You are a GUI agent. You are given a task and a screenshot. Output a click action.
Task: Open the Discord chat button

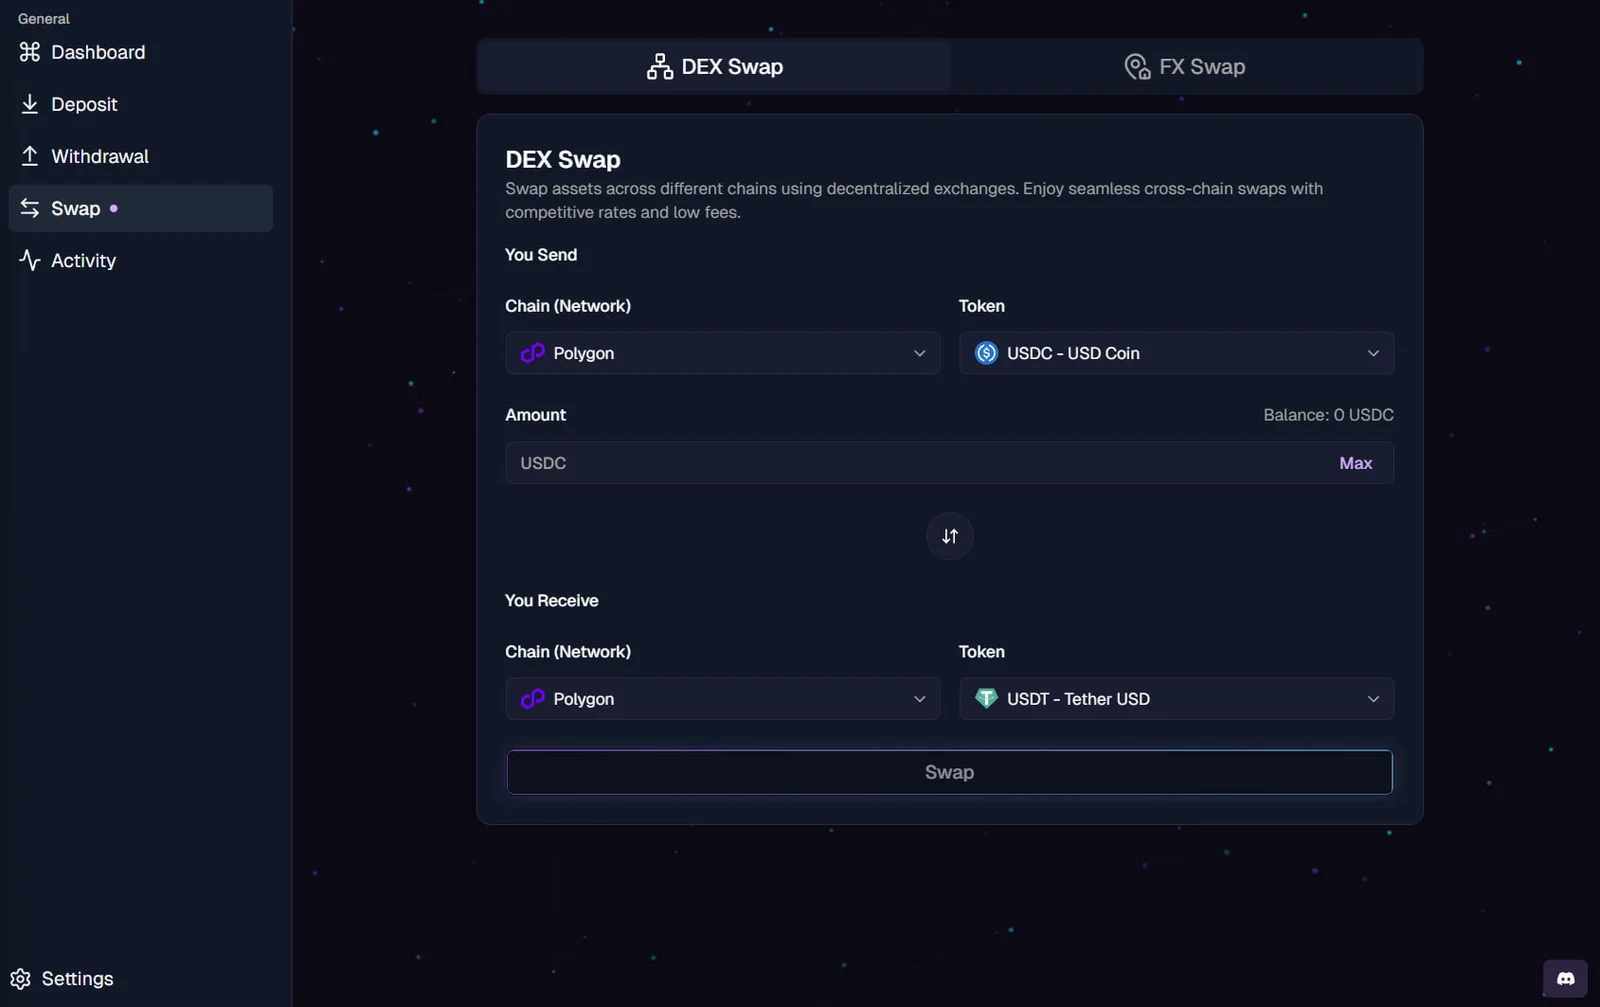tap(1566, 979)
